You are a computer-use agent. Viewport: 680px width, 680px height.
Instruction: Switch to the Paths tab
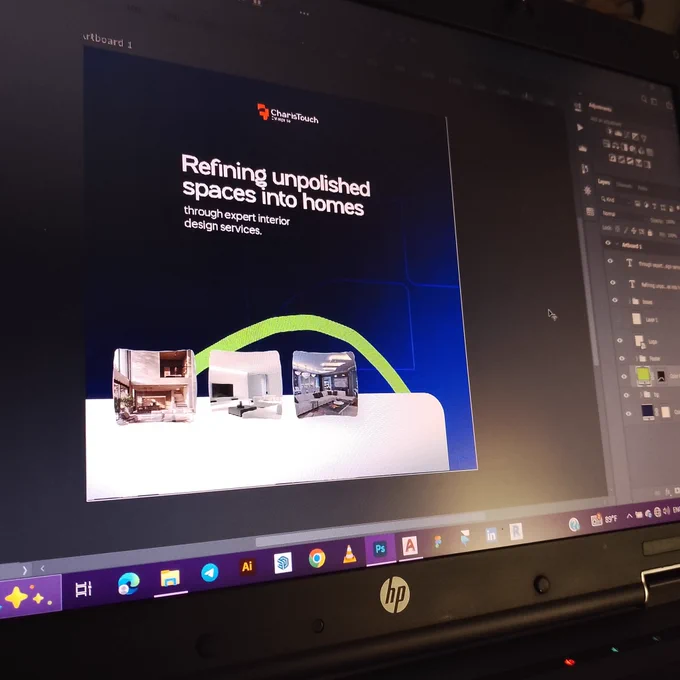(643, 188)
